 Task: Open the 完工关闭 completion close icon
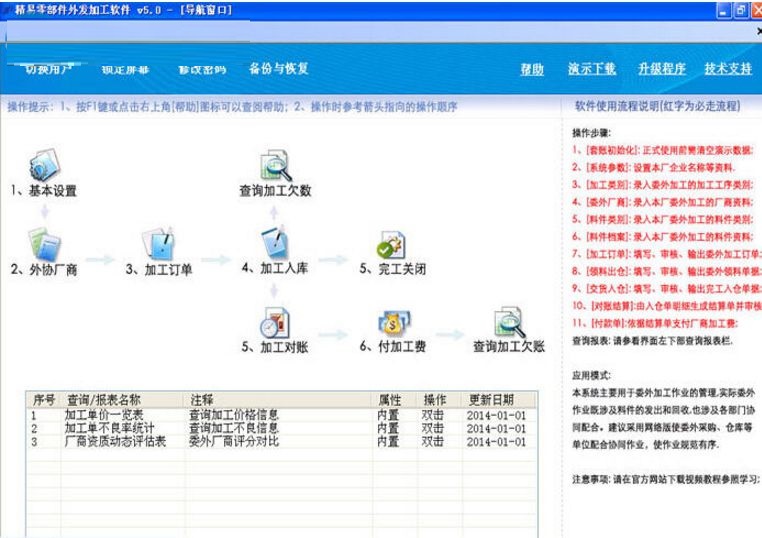(x=392, y=244)
